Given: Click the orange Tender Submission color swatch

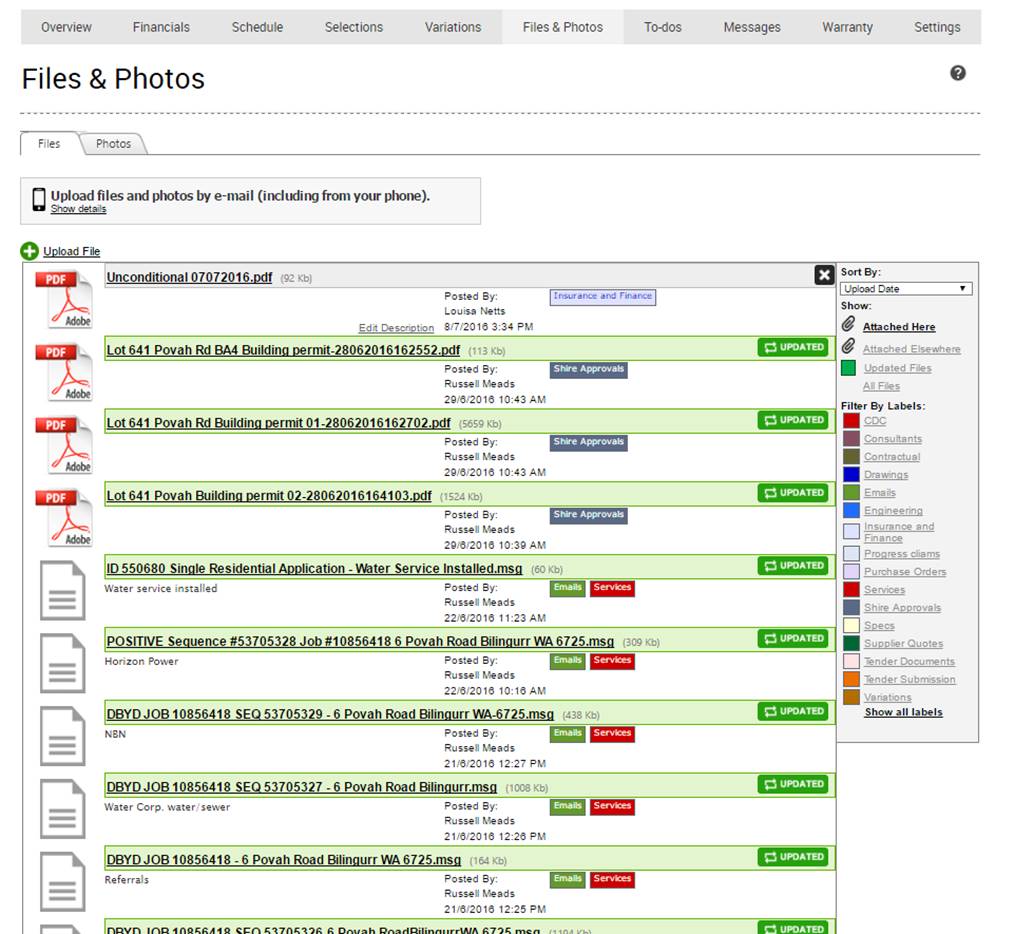Looking at the screenshot, I should click(850, 679).
